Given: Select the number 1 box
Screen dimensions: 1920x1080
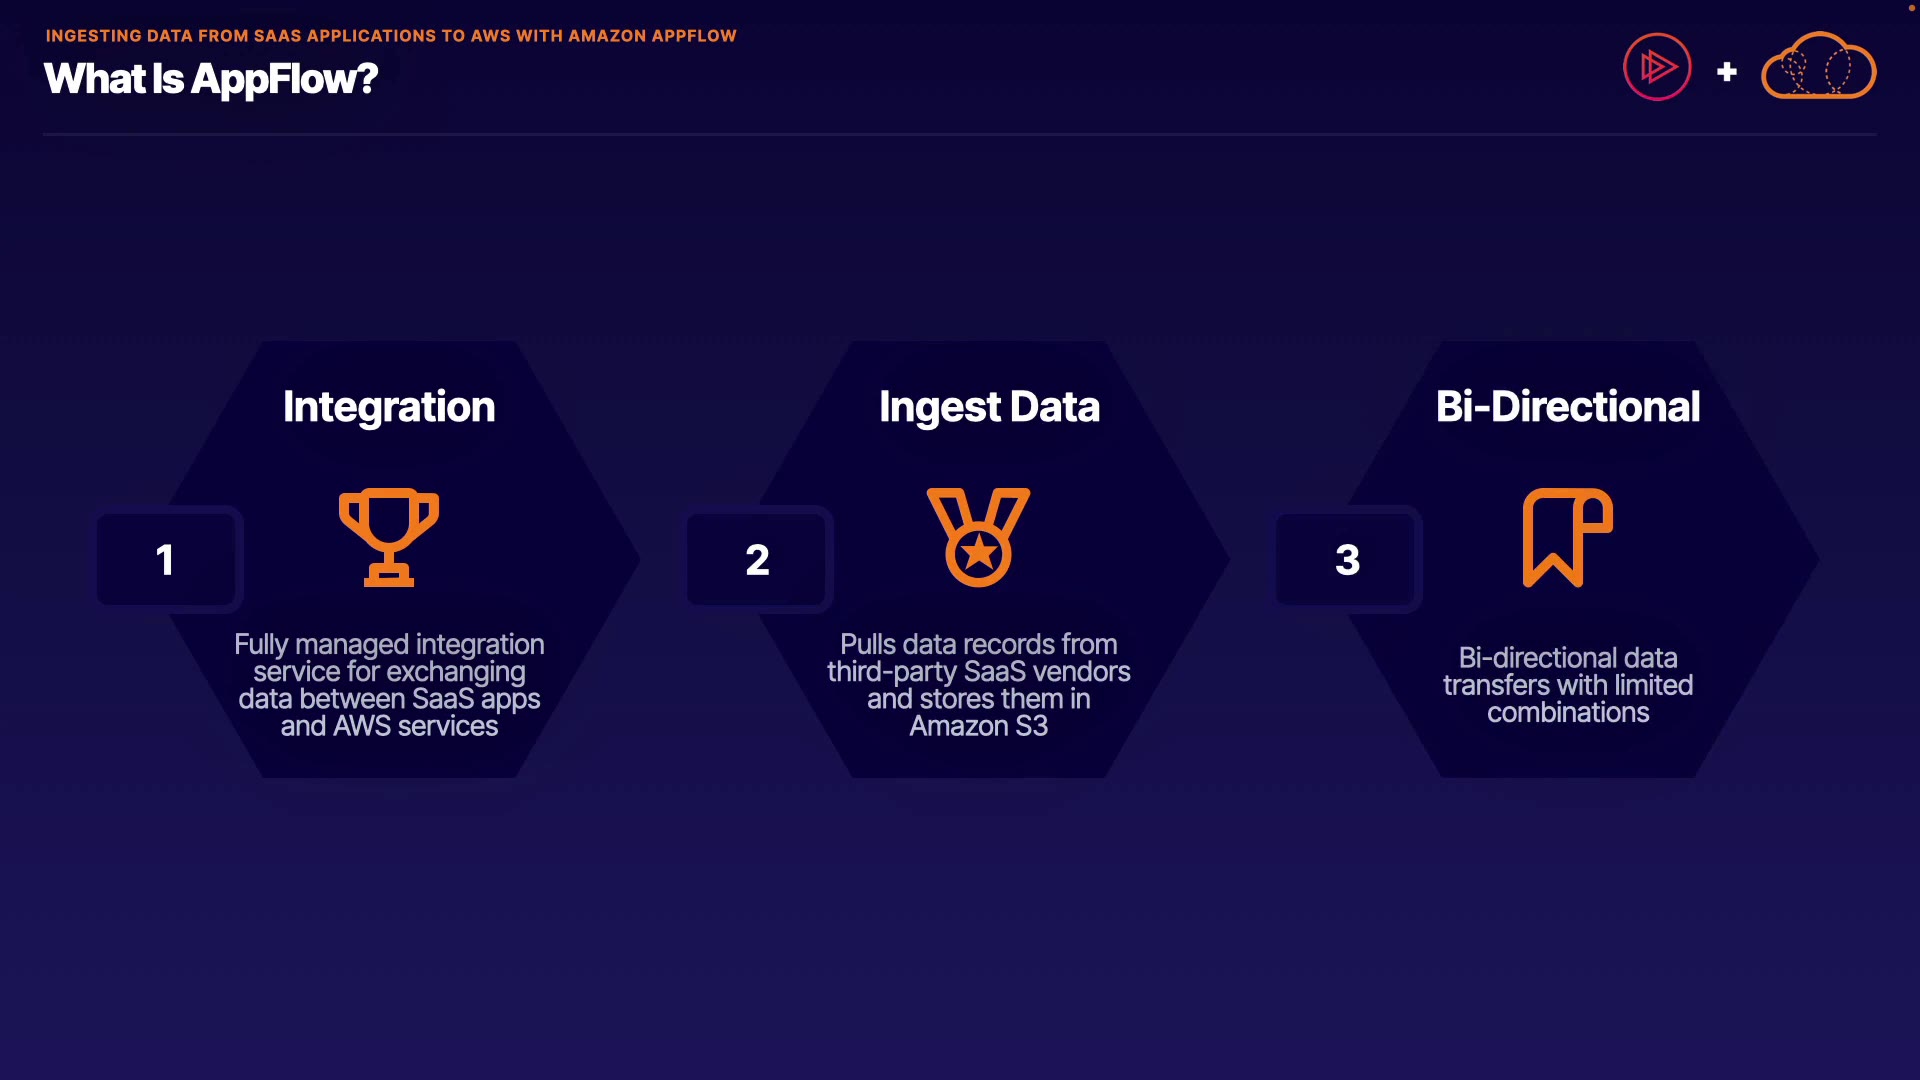Looking at the screenshot, I should pyautogui.click(x=166, y=559).
